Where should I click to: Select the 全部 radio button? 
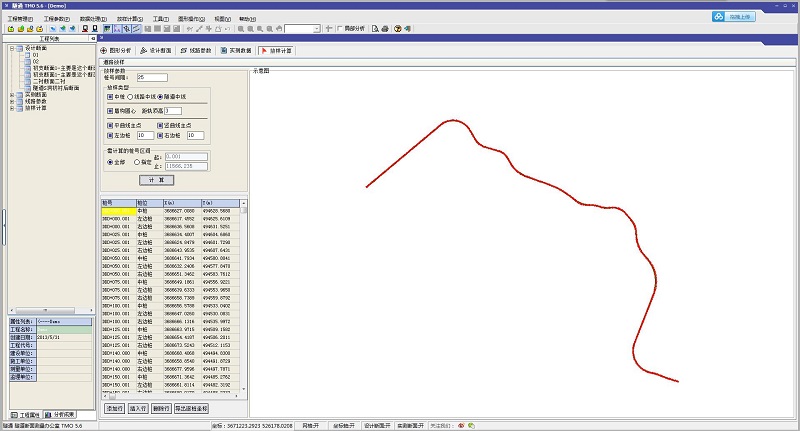110,162
